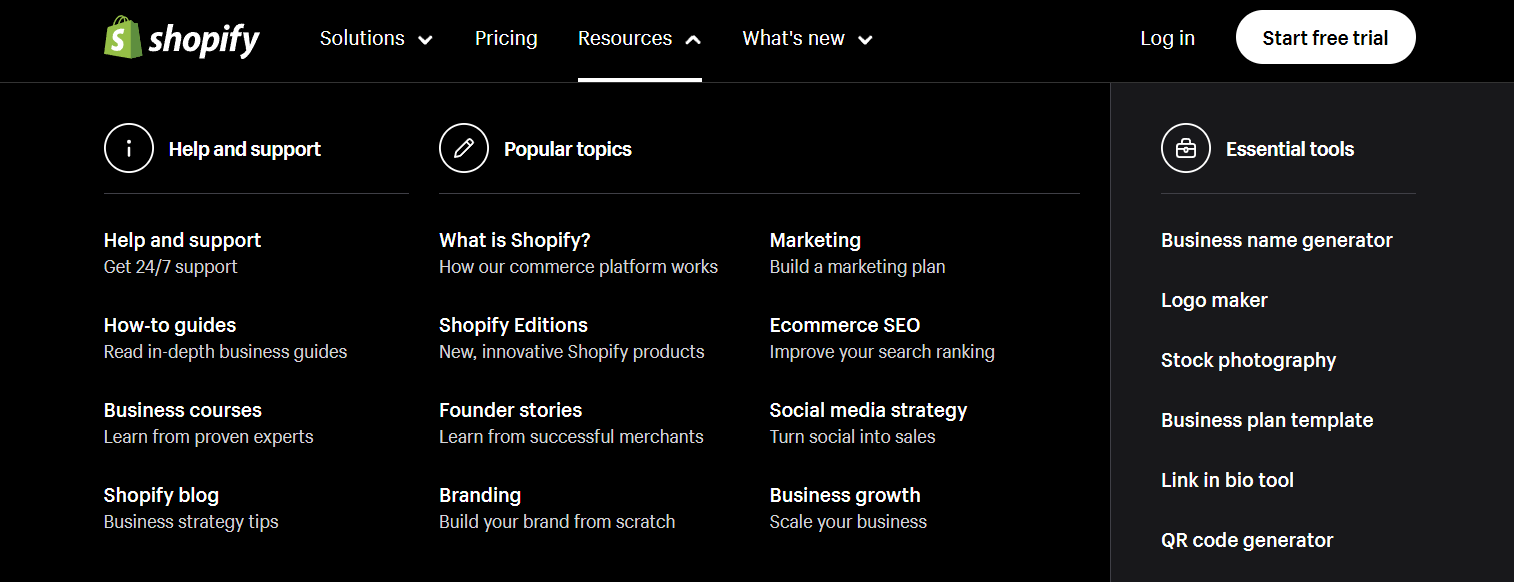Click the pencil icon beside Popular topics
This screenshot has width=1514, height=582.
pos(464,149)
